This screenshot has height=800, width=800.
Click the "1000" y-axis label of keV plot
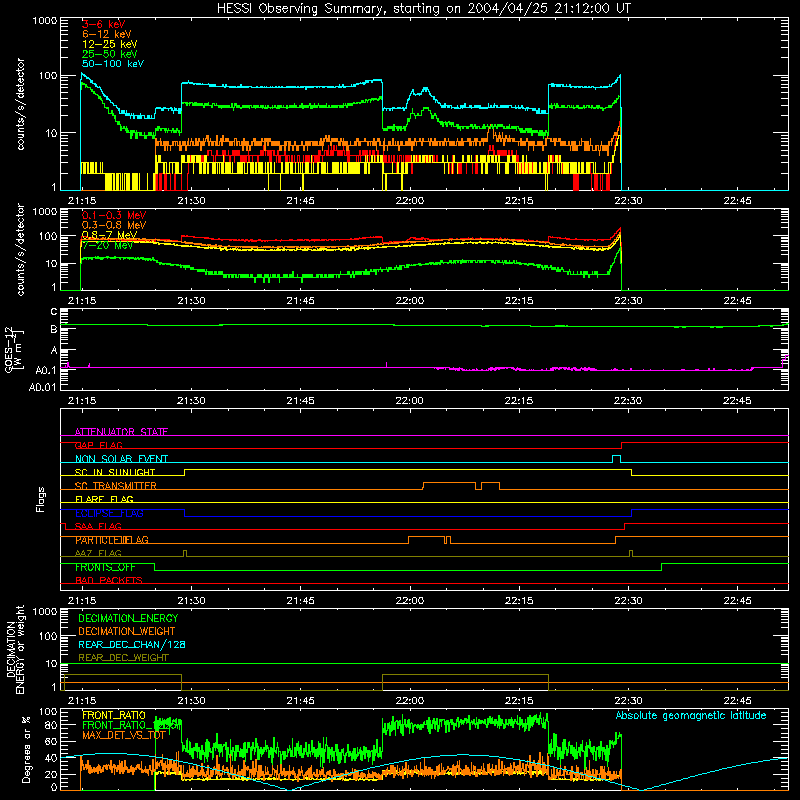pyautogui.click(x=45, y=21)
